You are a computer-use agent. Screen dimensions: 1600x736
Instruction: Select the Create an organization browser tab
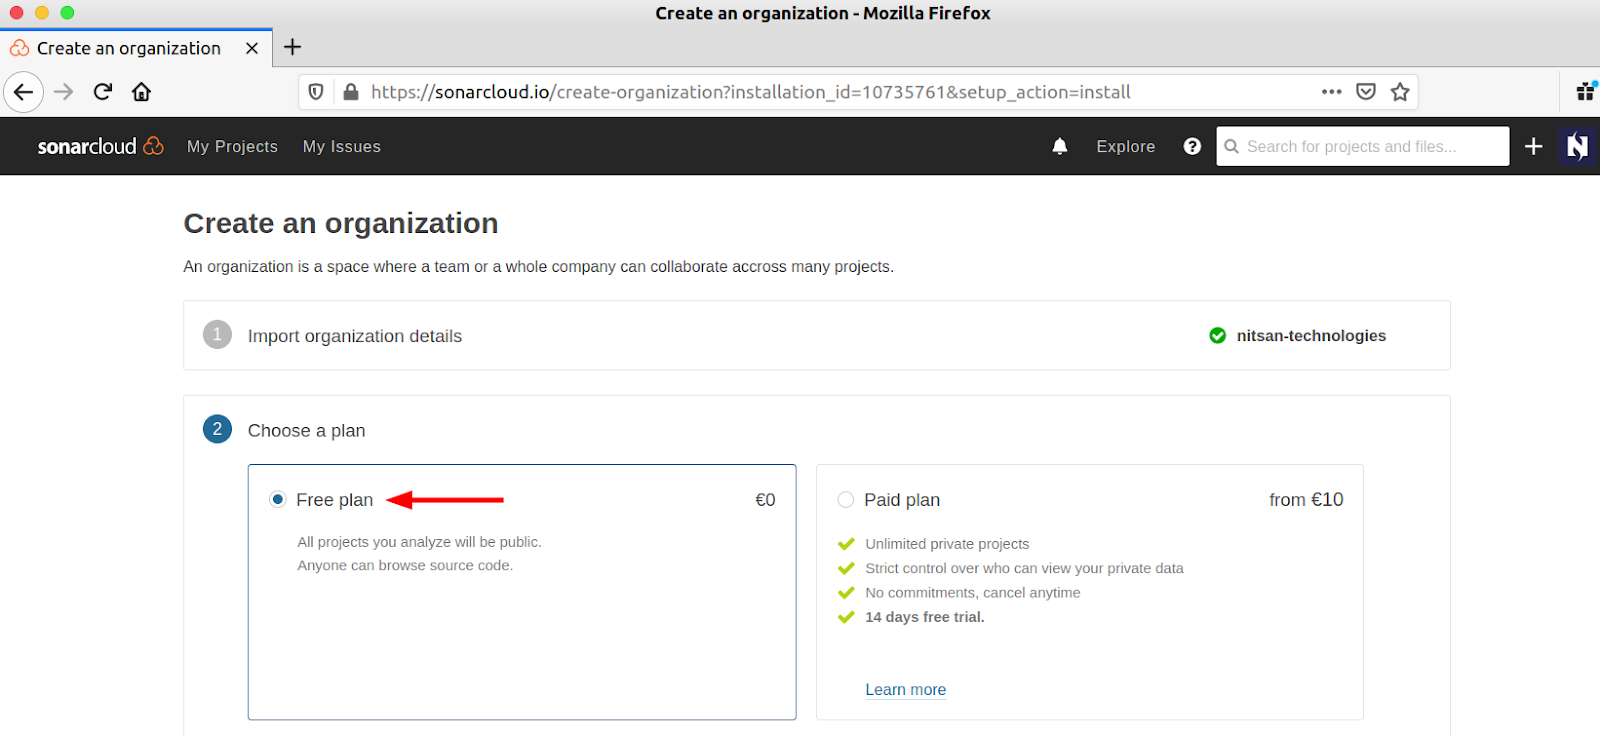[x=136, y=48]
